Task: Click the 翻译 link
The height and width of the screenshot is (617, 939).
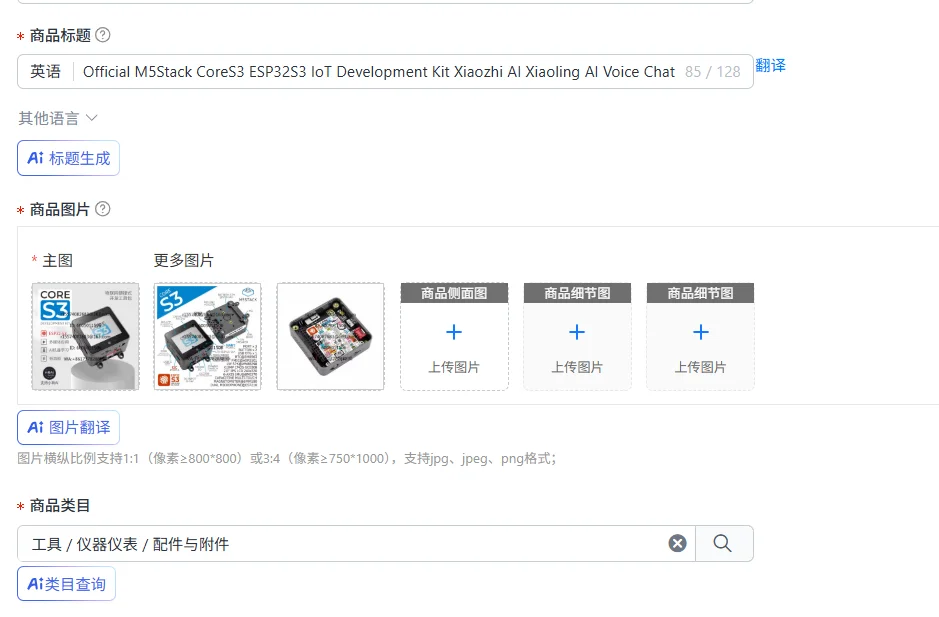Action: pyautogui.click(x=770, y=65)
